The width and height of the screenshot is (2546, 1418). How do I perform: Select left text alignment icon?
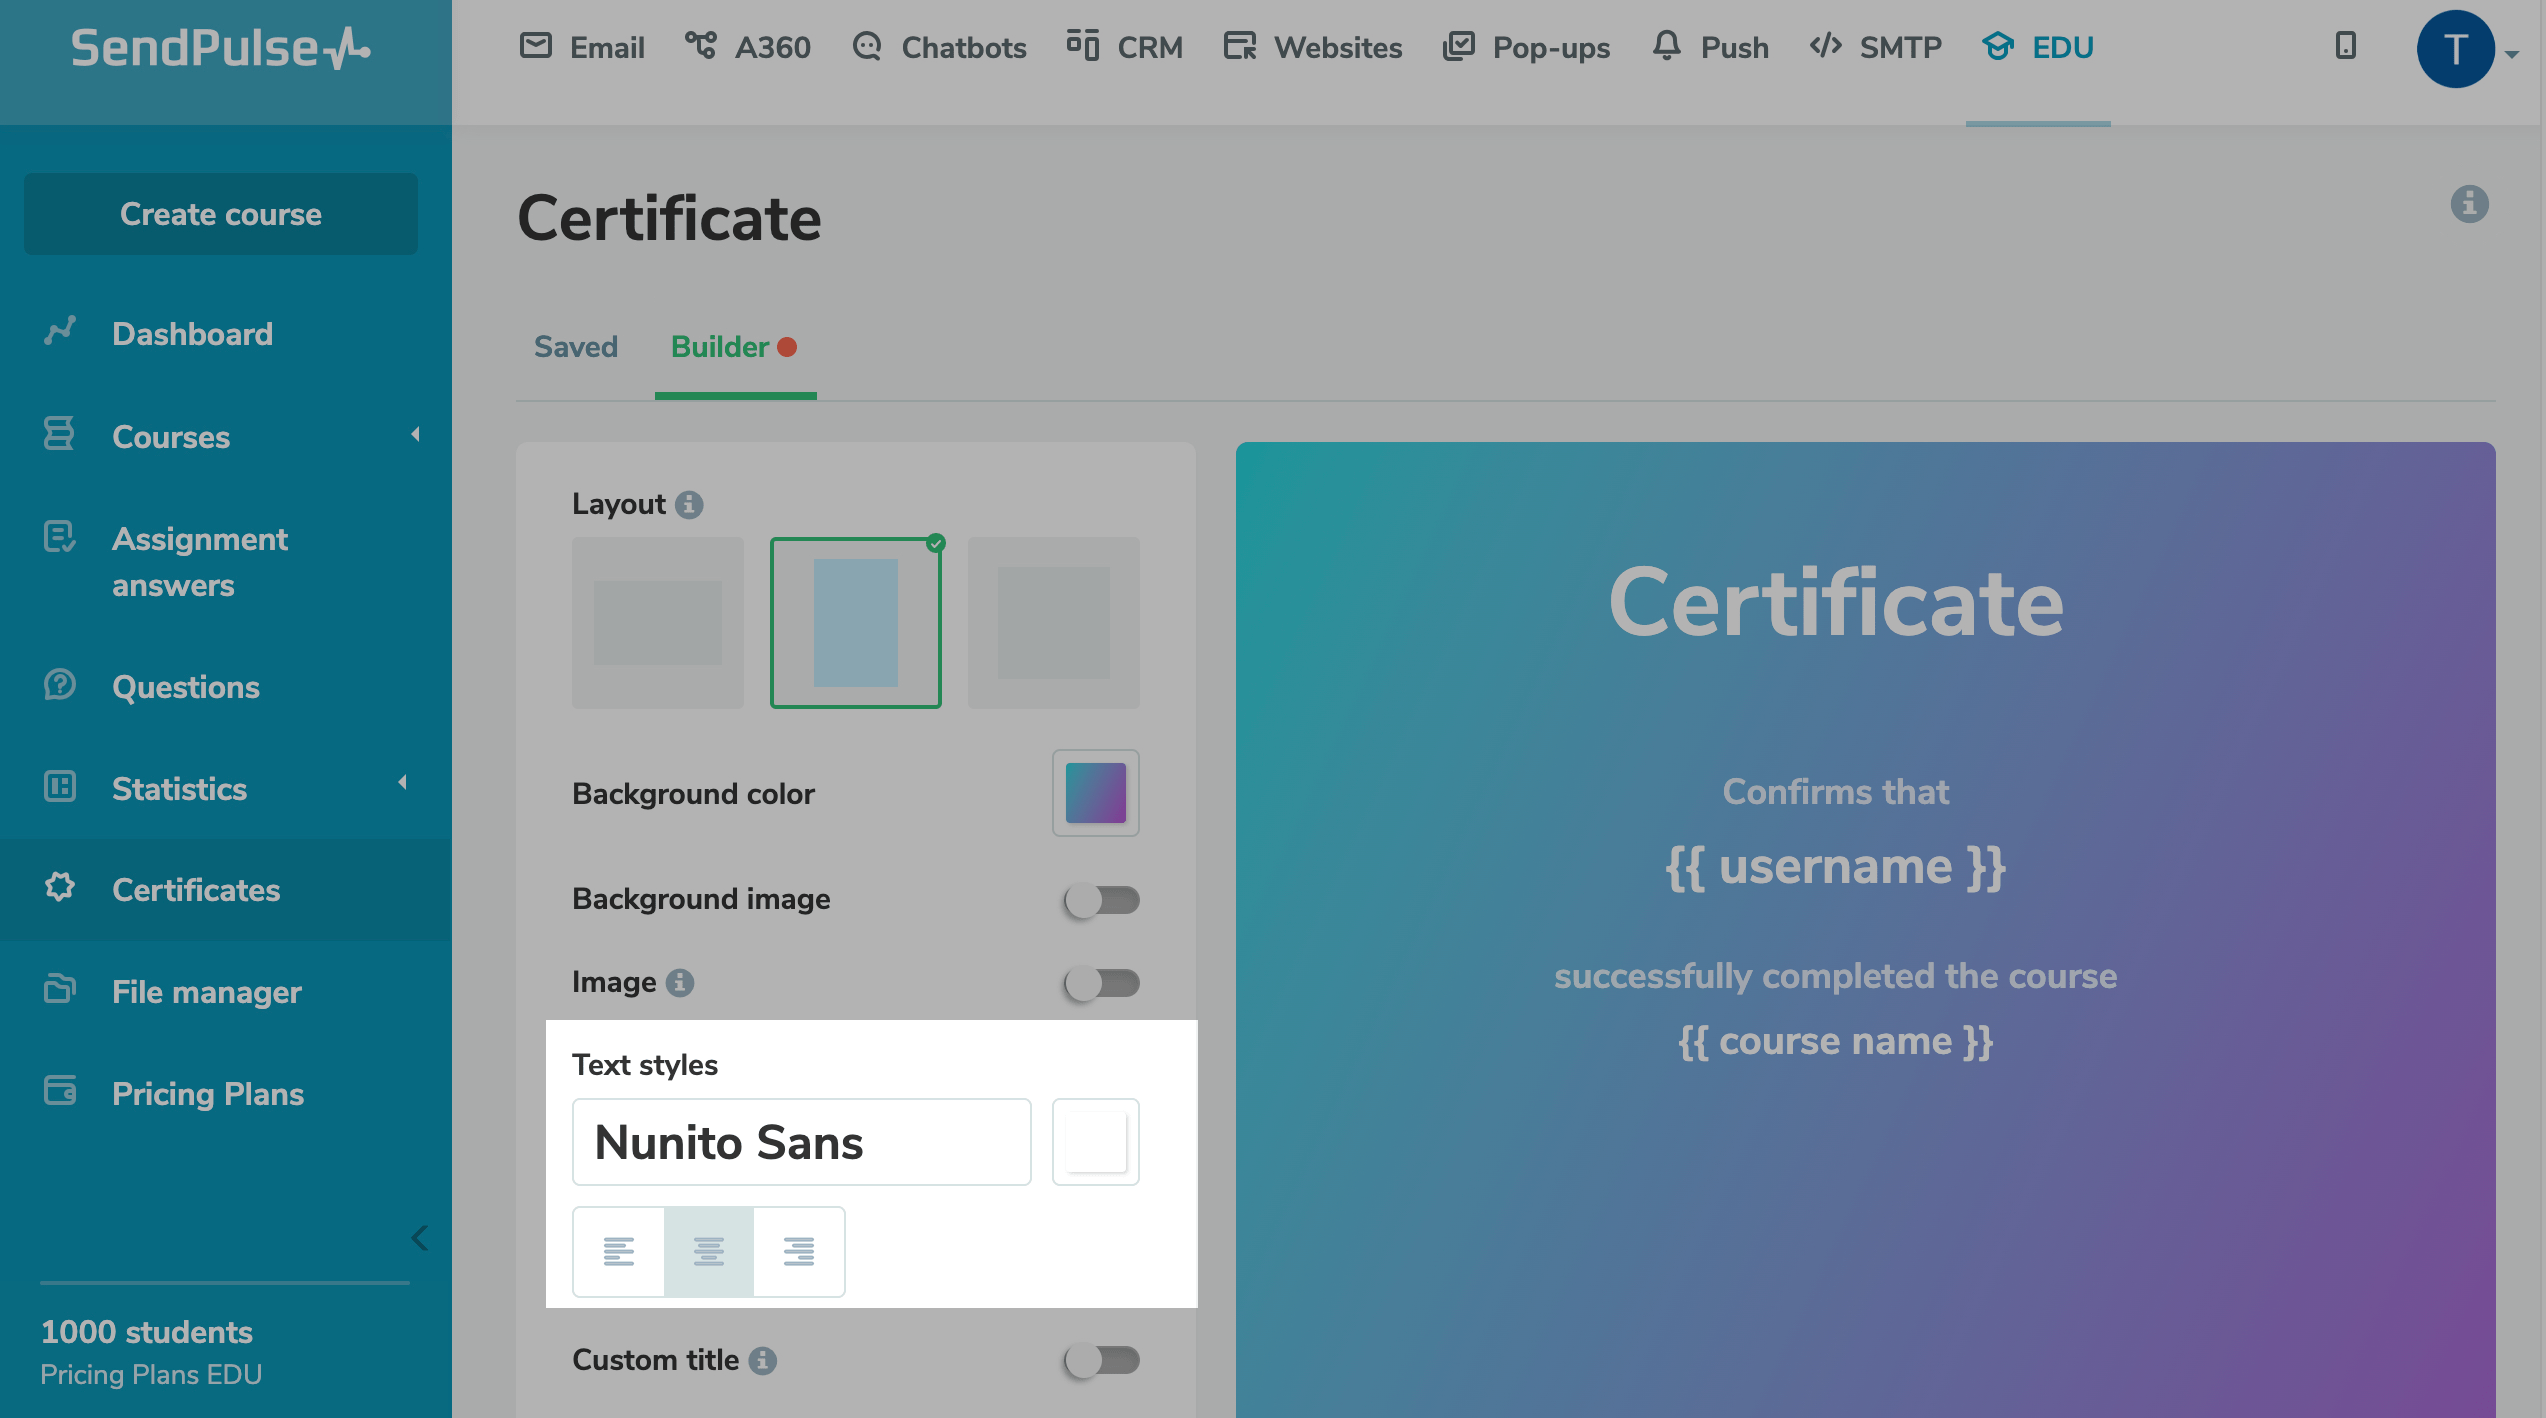(x=618, y=1251)
